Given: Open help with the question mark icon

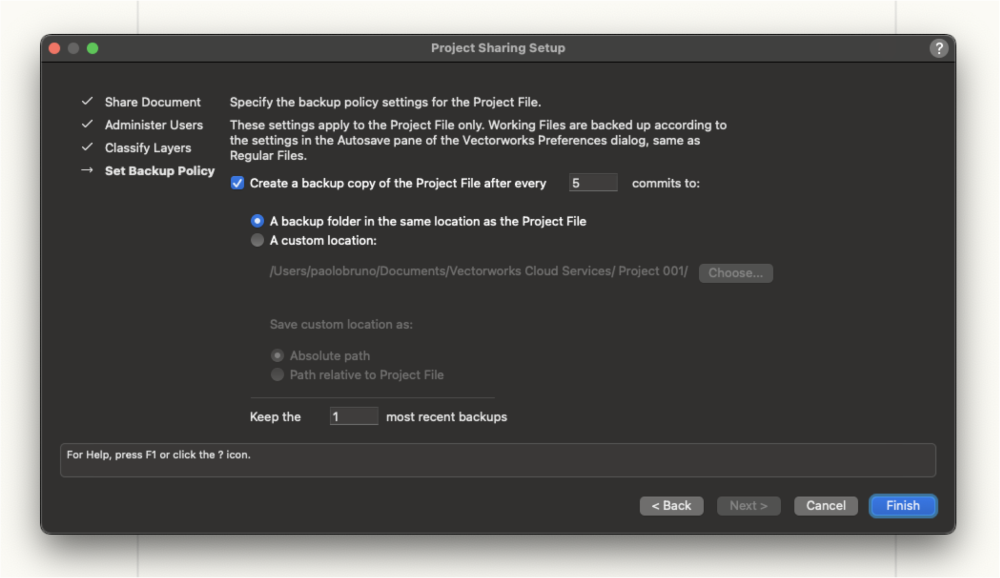Looking at the screenshot, I should tap(938, 48).
